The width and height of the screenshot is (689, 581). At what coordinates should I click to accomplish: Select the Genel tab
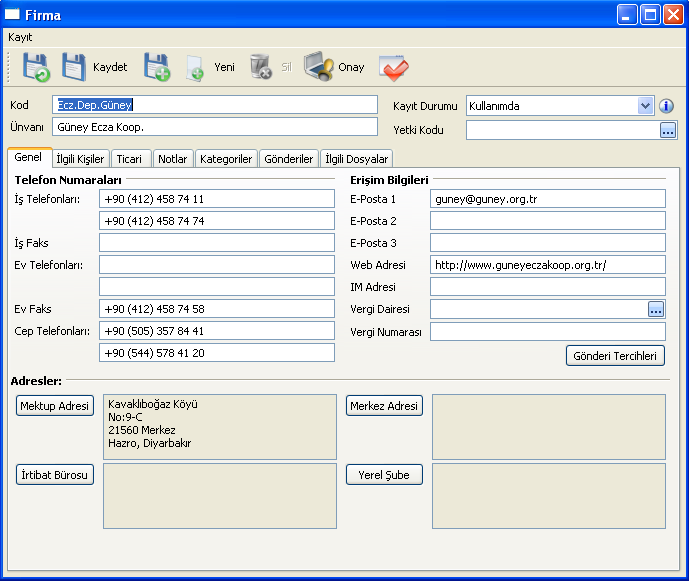coord(28,157)
